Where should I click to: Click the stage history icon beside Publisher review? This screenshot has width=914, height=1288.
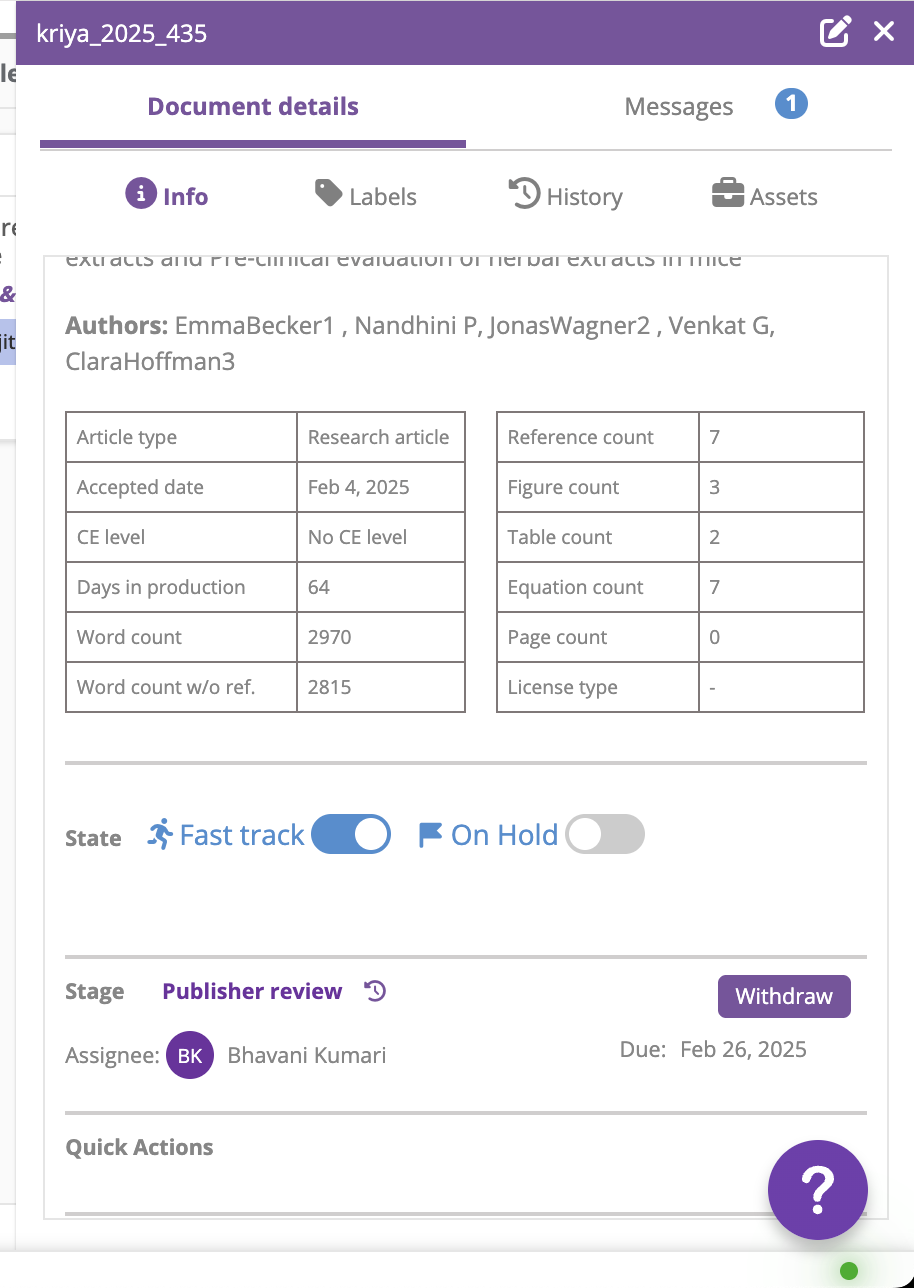pos(375,991)
